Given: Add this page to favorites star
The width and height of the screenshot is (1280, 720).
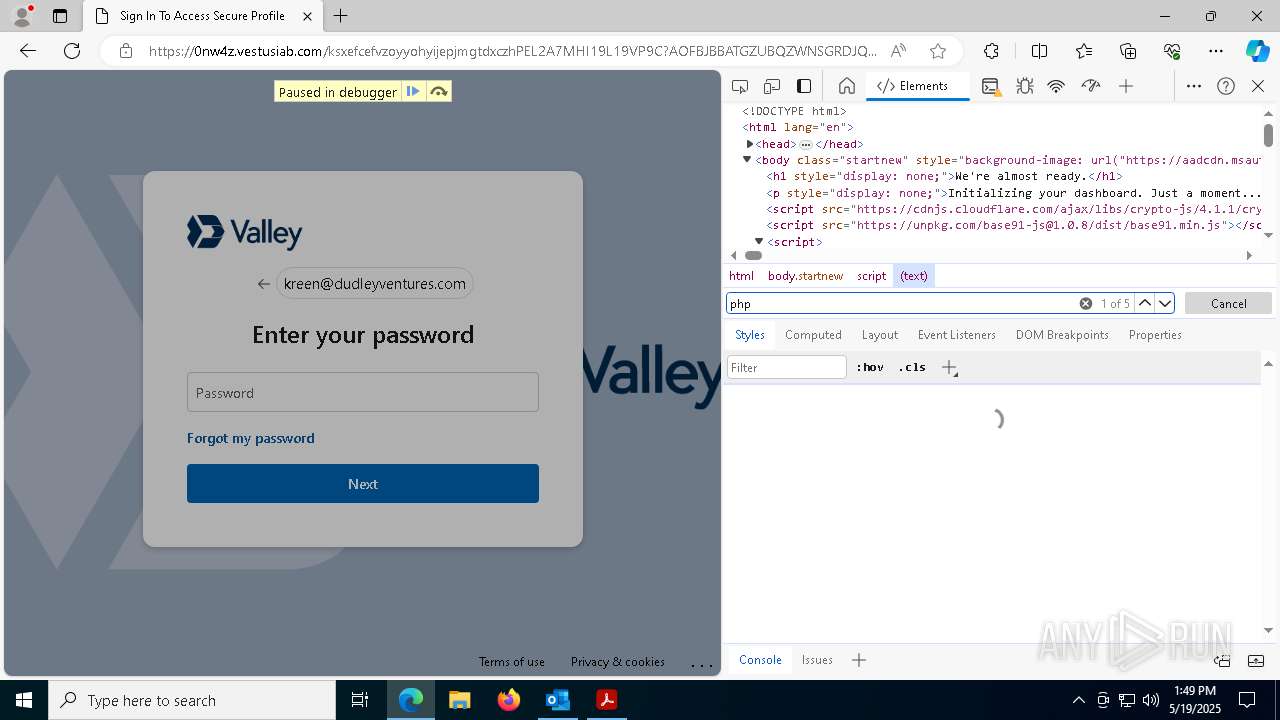Looking at the screenshot, I should [937, 51].
